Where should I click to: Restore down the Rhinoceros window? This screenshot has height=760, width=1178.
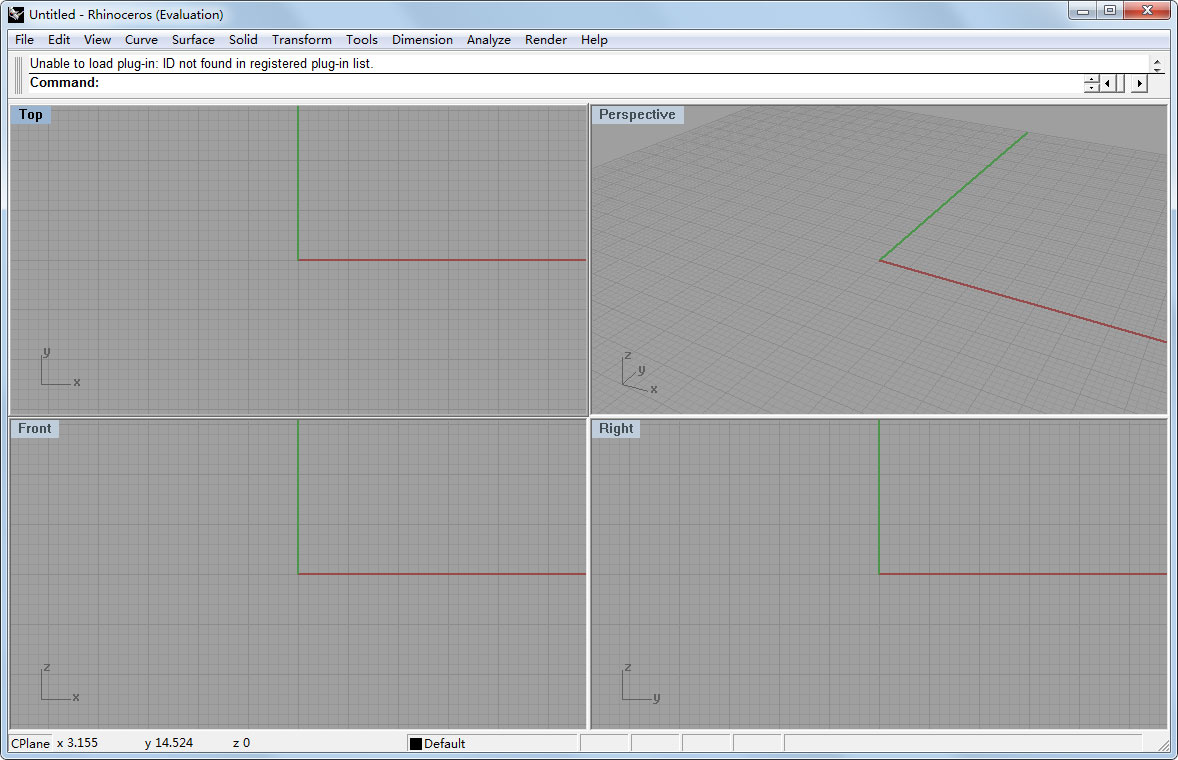coord(1110,11)
